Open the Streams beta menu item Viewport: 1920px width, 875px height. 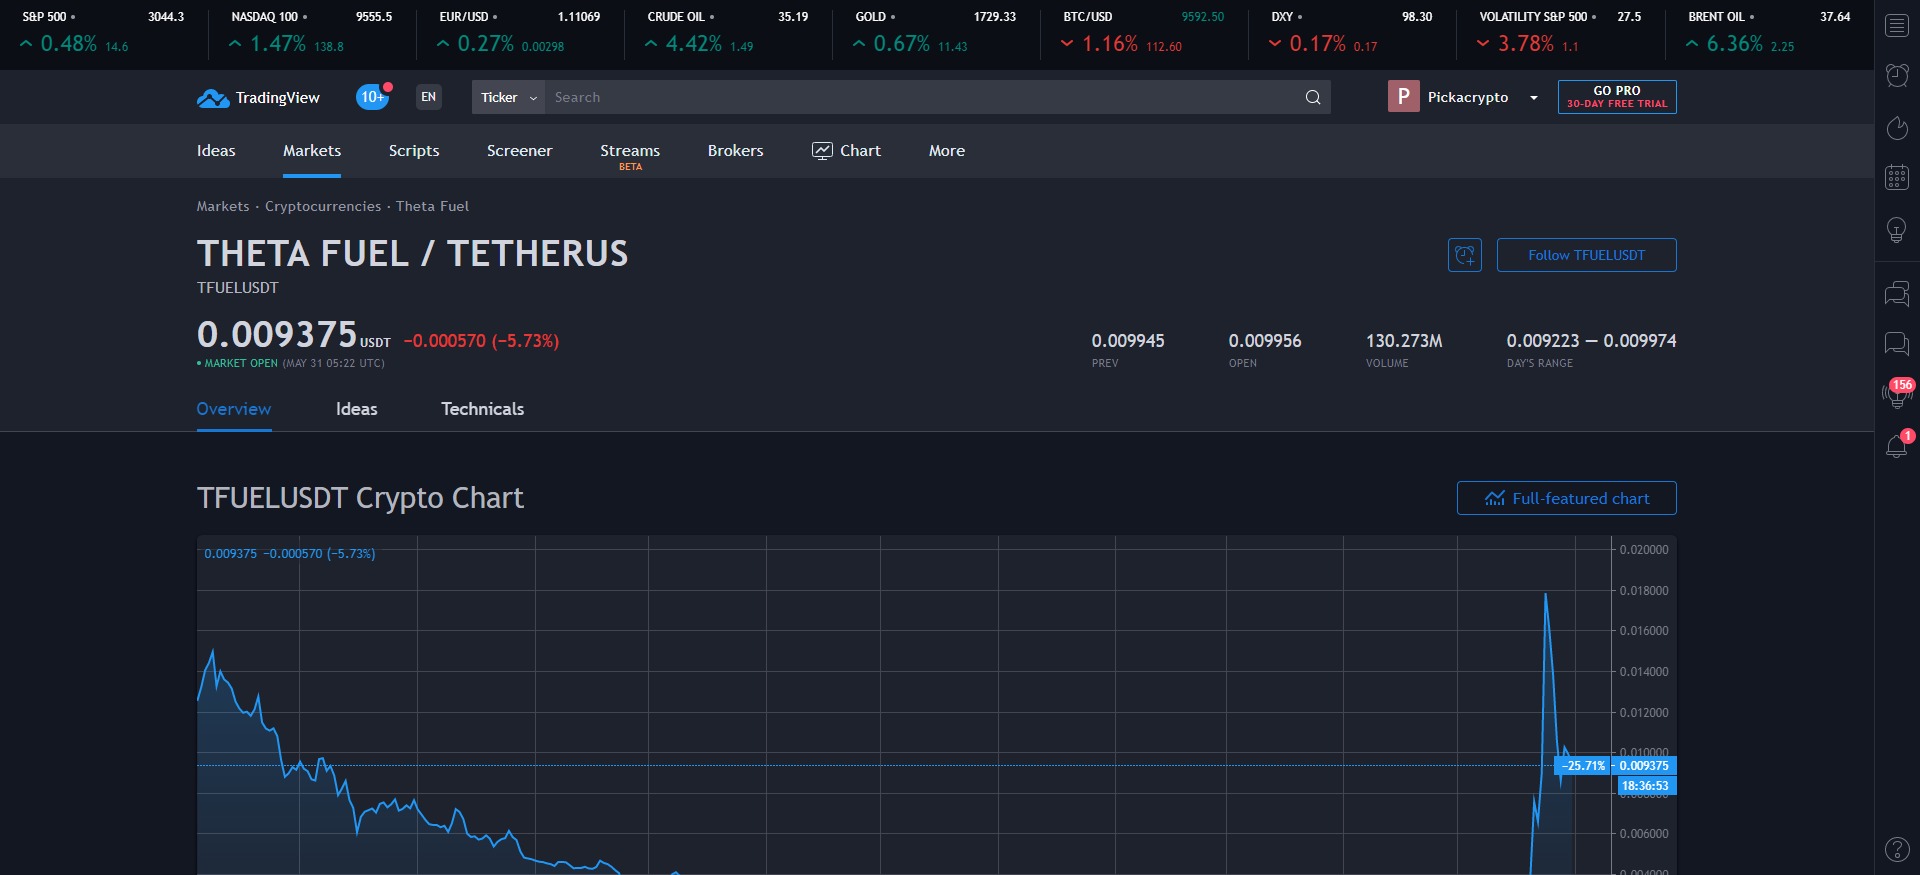tap(630, 154)
